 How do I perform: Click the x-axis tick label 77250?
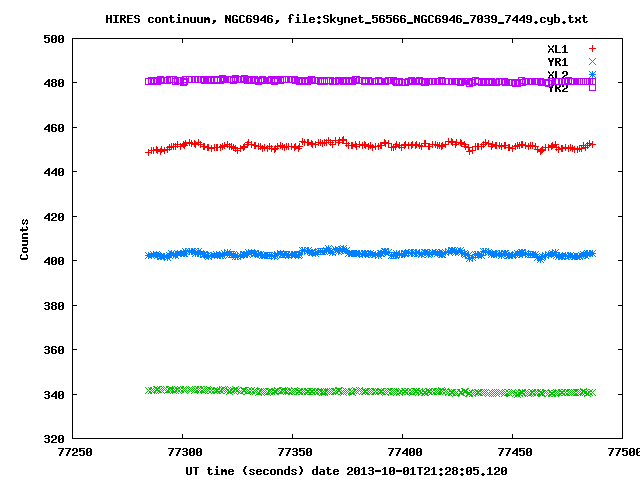(75, 452)
